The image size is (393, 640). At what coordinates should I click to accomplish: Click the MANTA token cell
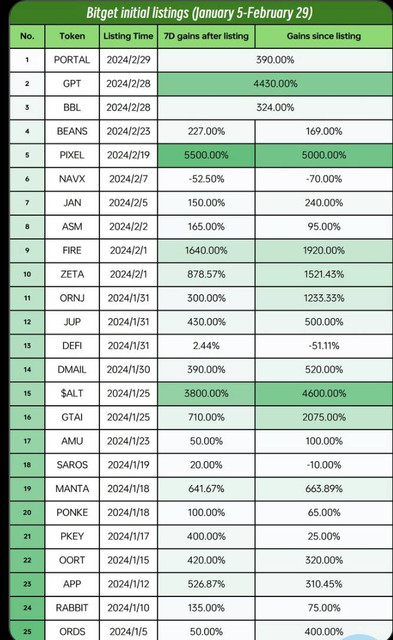pos(72,489)
